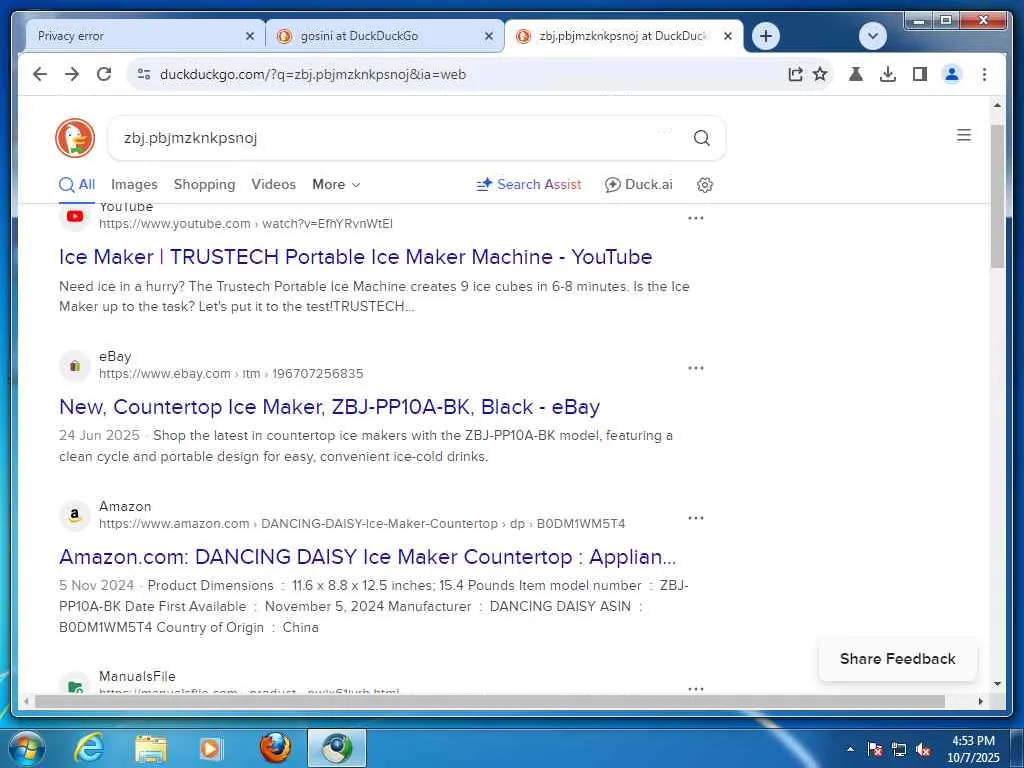Open search settings gear icon
The height and width of the screenshot is (768, 1024).
705,185
